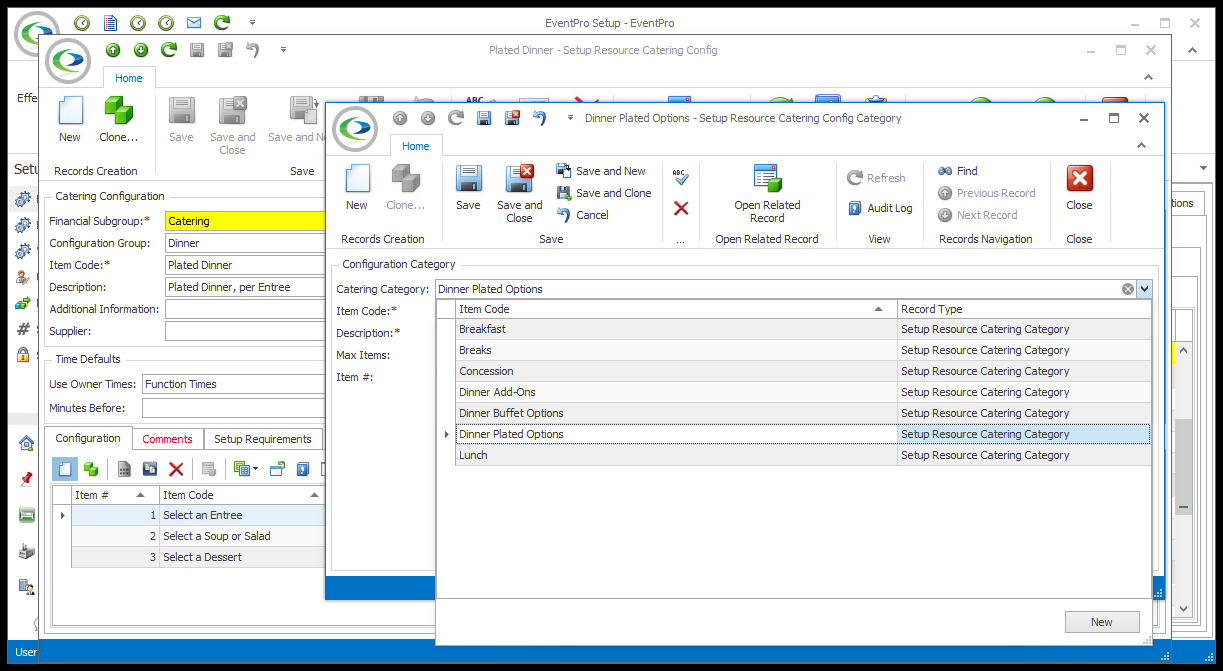Image resolution: width=1223 pixels, height=671 pixels.
Task: Click the refresh icon in the Config Category quick access toolbar
Action: (456, 118)
